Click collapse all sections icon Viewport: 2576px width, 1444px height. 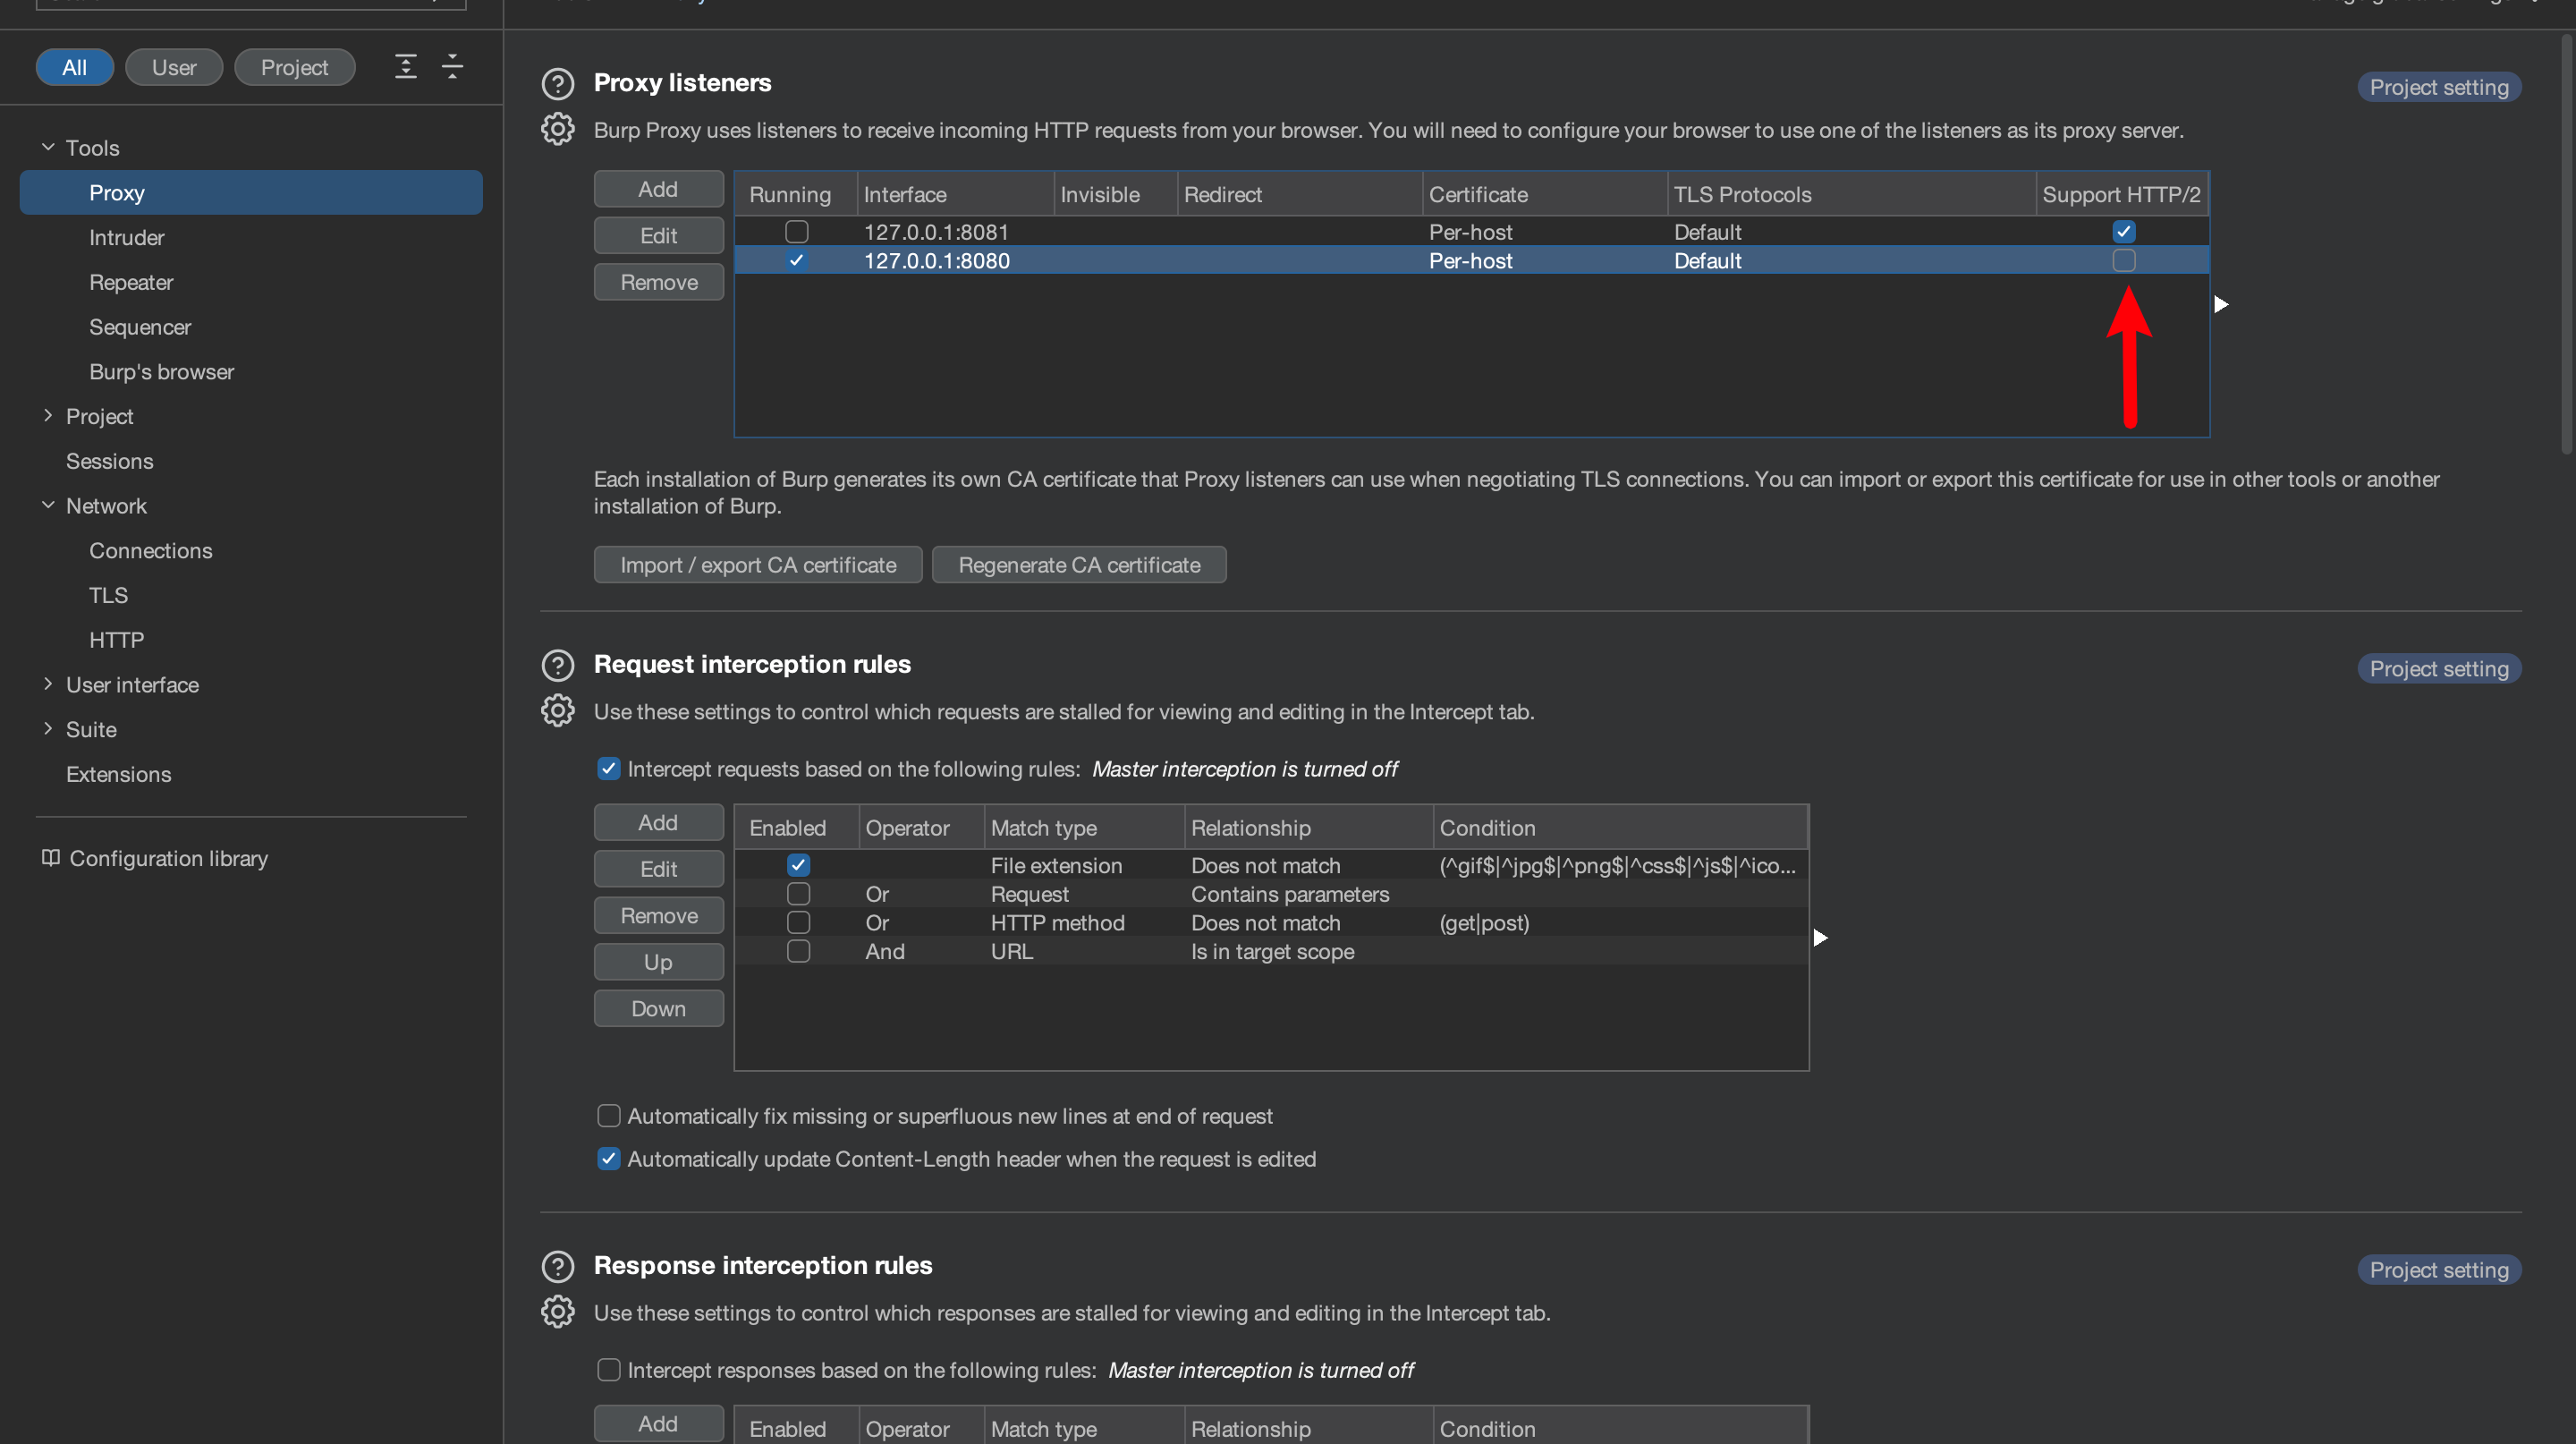point(452,67)
